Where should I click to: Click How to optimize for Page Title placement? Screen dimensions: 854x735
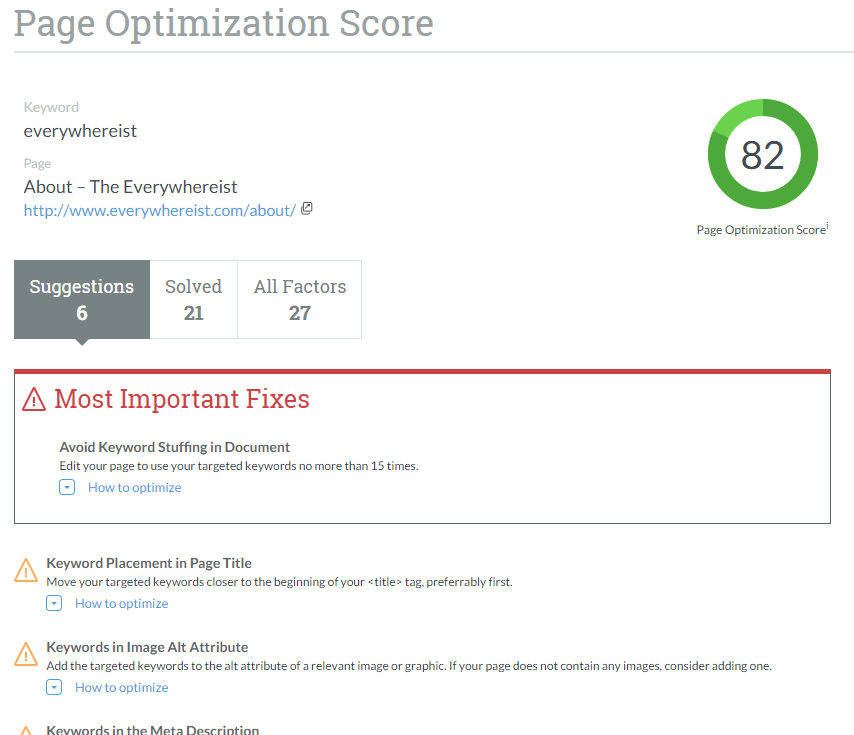coord(121,603)
